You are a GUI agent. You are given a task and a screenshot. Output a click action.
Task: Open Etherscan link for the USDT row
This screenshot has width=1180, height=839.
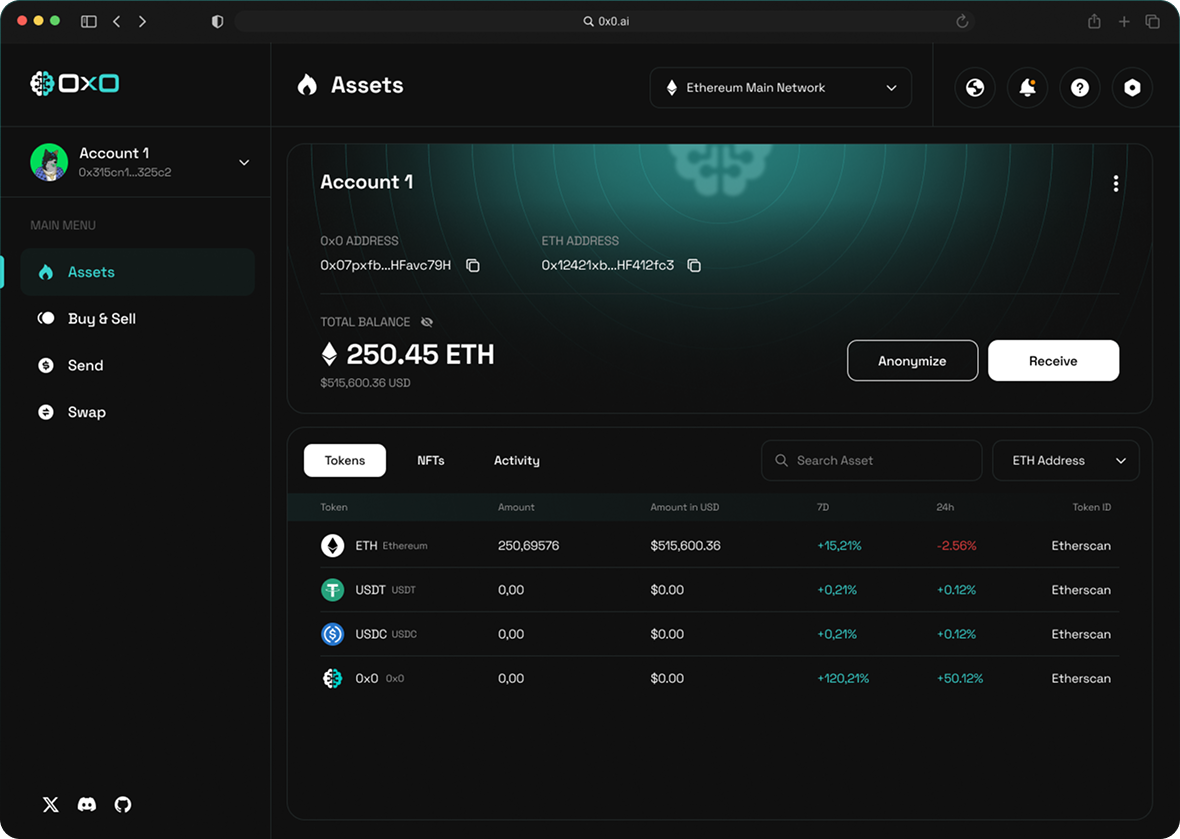[x=1081, y=590]
